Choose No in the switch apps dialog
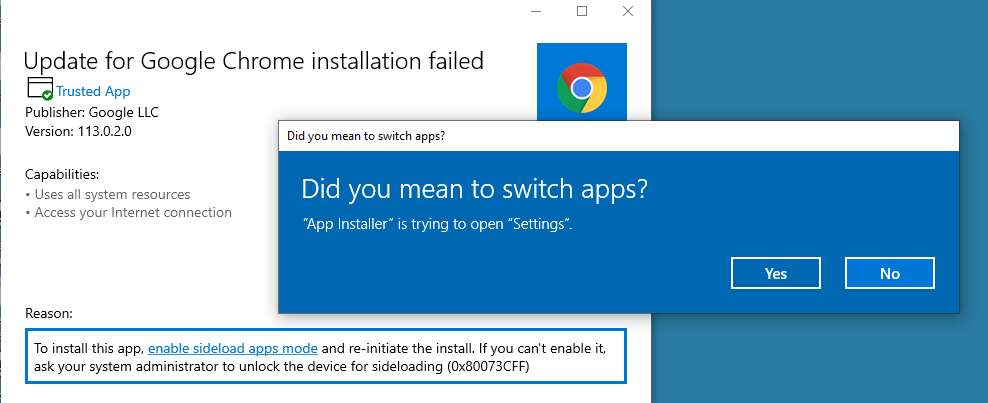The width and height of the screenshot is (988, 403). coord(889,273)
